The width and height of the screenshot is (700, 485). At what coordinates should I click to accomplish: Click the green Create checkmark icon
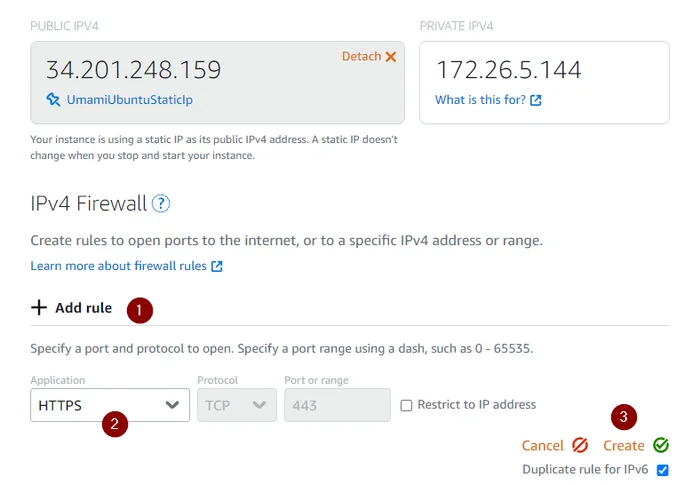661,445
